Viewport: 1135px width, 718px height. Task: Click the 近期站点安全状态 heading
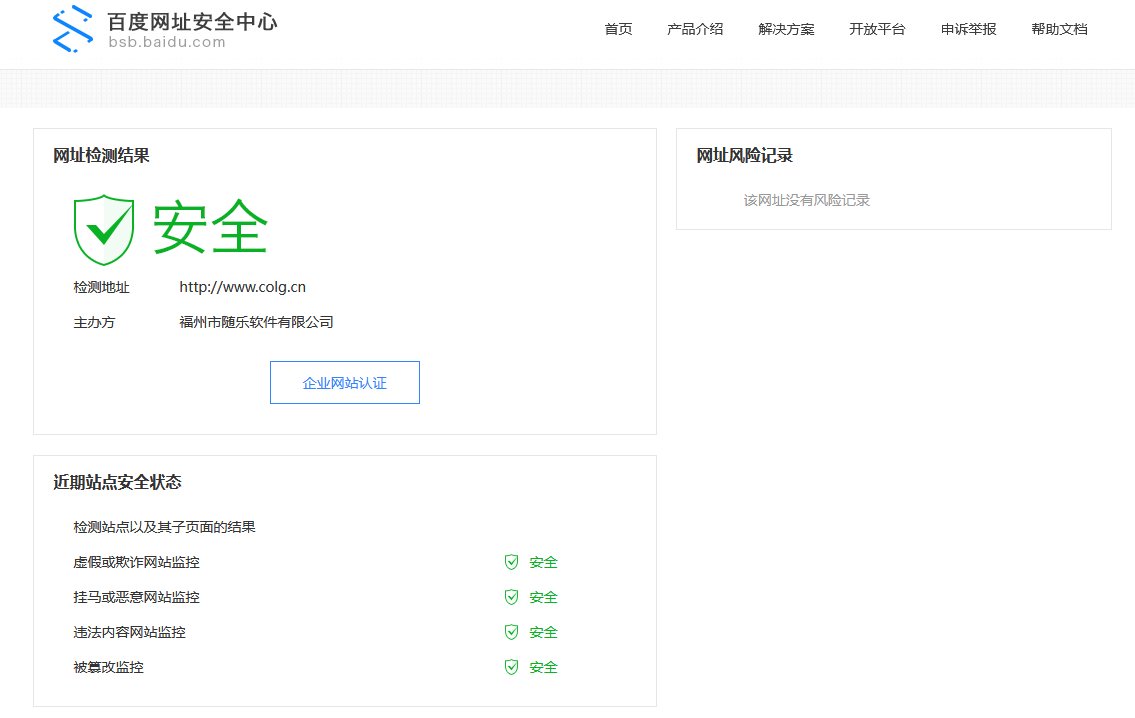click(117, 483)
